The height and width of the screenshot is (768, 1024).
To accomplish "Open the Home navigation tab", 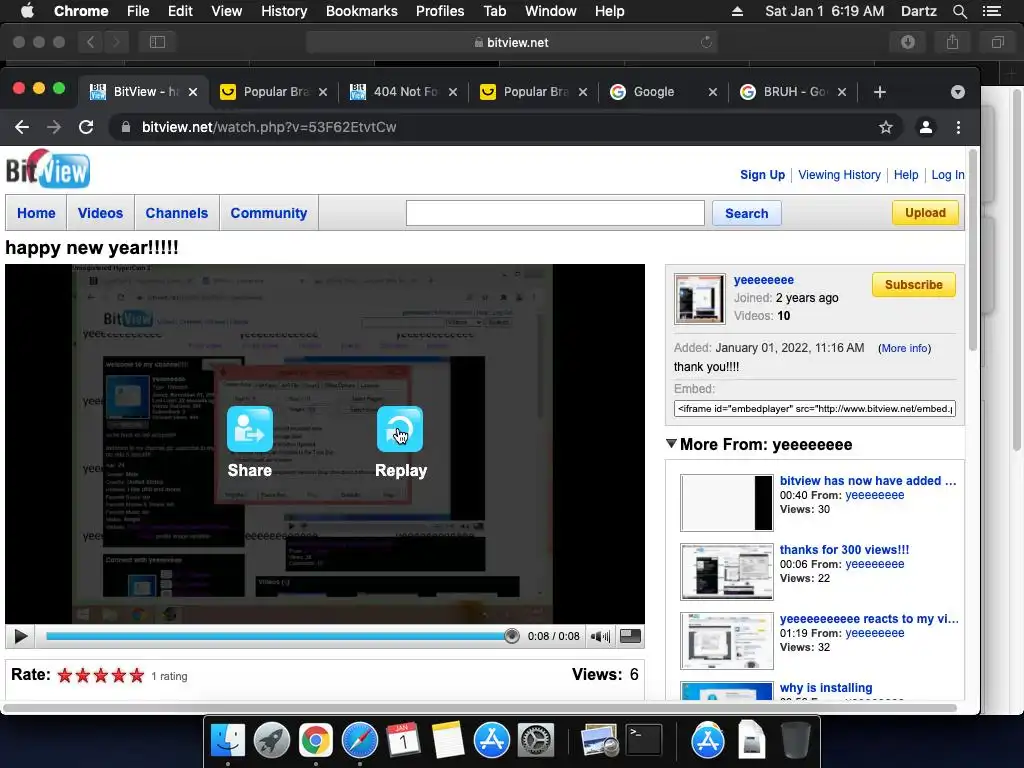I will point(36,213).
